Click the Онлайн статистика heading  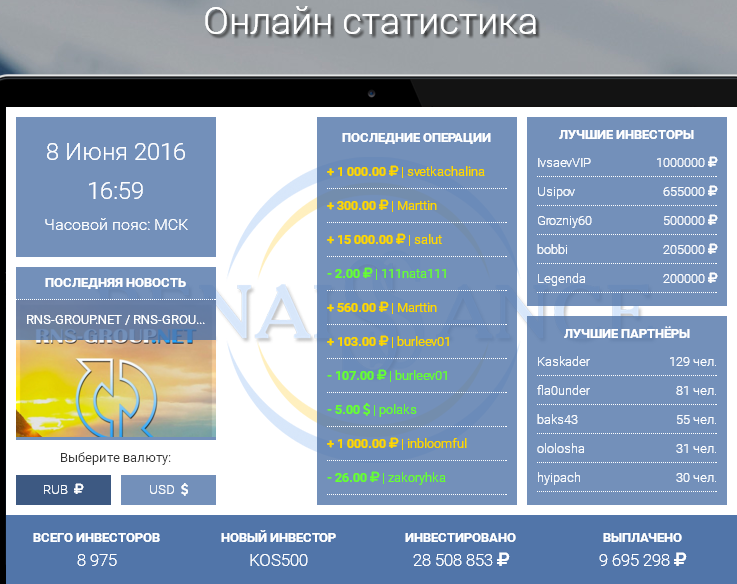tap(371, 23)
